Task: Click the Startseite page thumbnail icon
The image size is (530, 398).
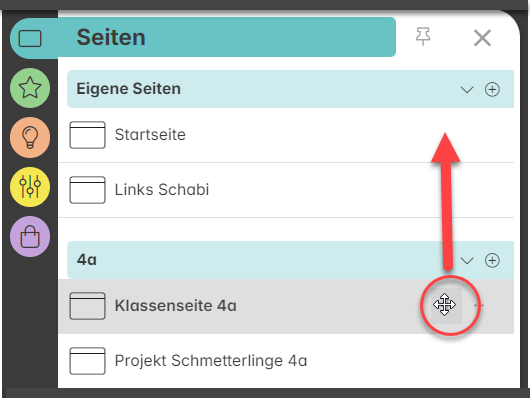Action: [87, 135]
